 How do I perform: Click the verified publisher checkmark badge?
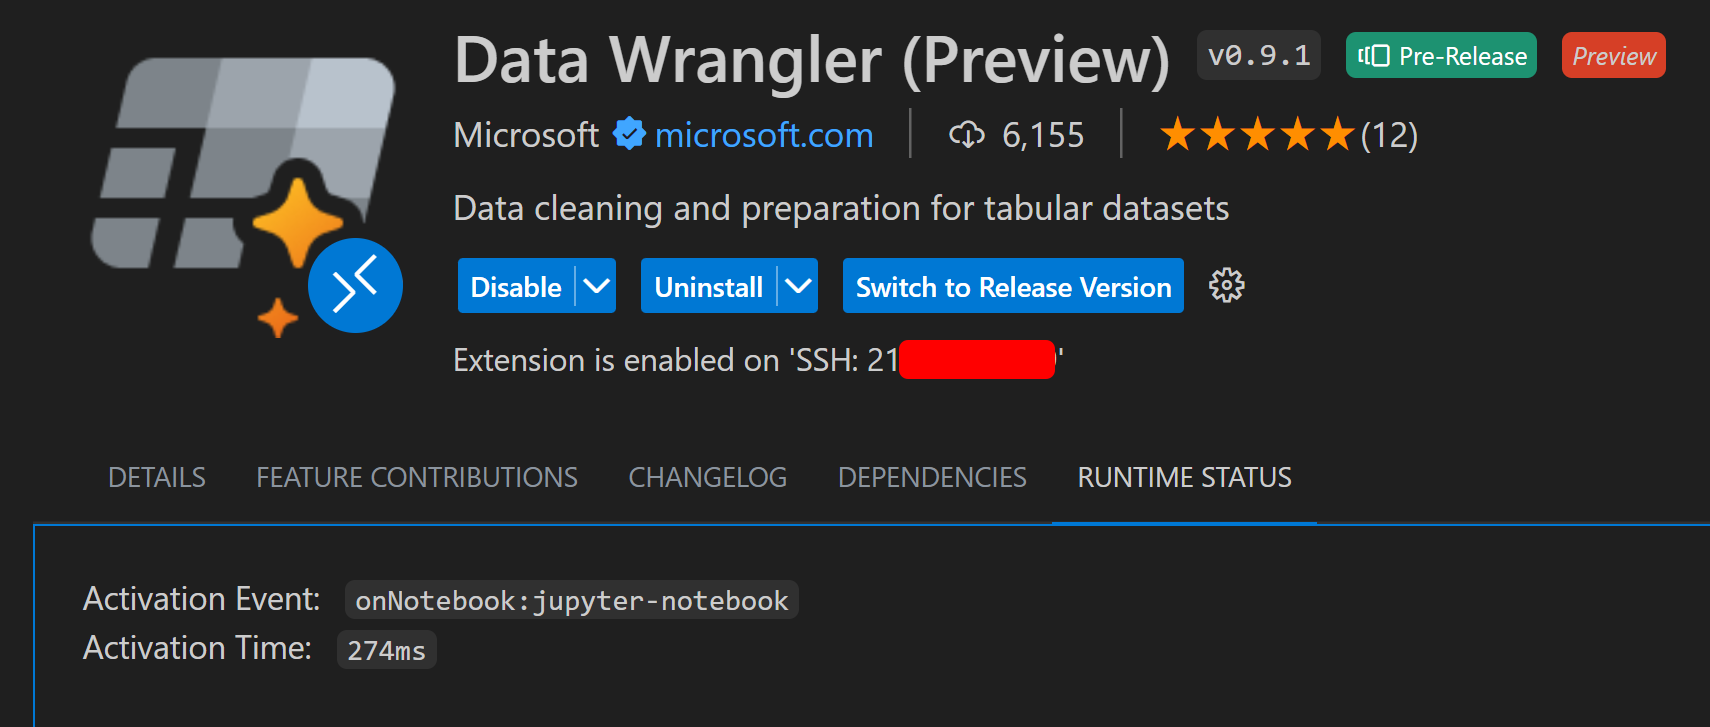[629, 132]
